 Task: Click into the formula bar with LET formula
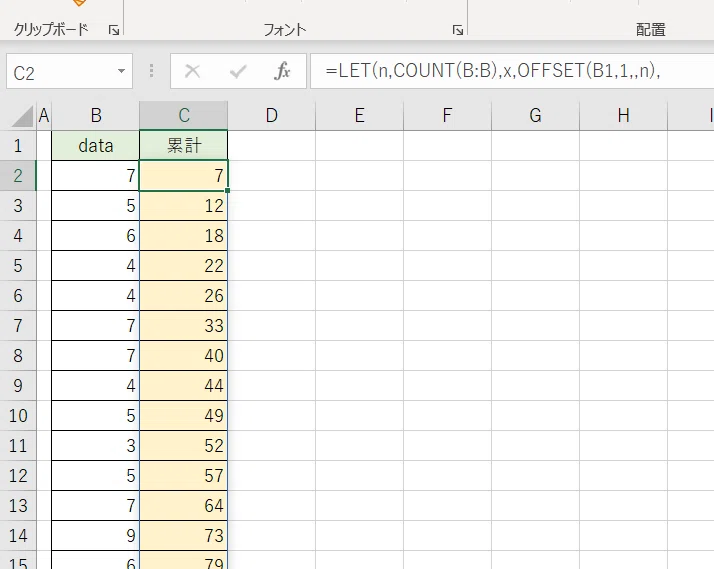coord(512,71)
